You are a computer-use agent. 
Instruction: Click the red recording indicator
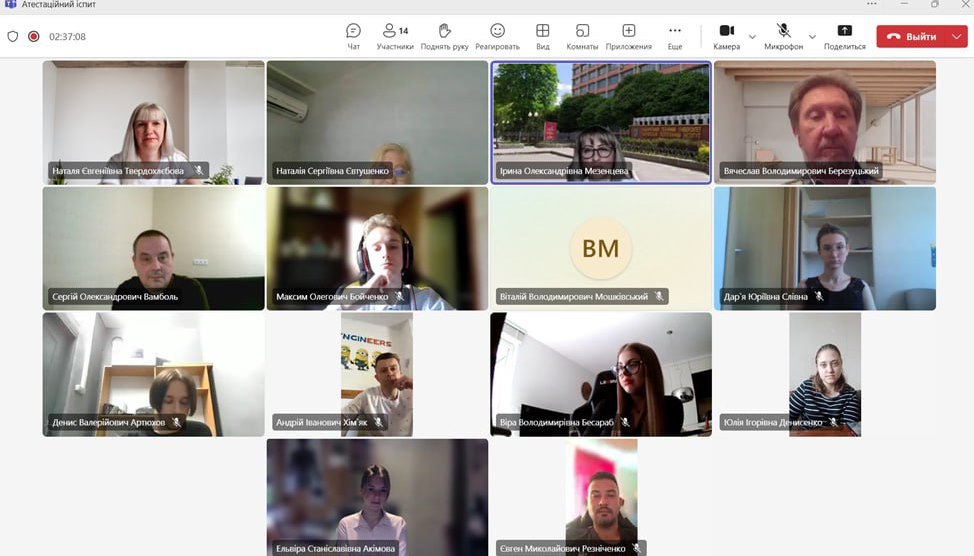point(34,37)
